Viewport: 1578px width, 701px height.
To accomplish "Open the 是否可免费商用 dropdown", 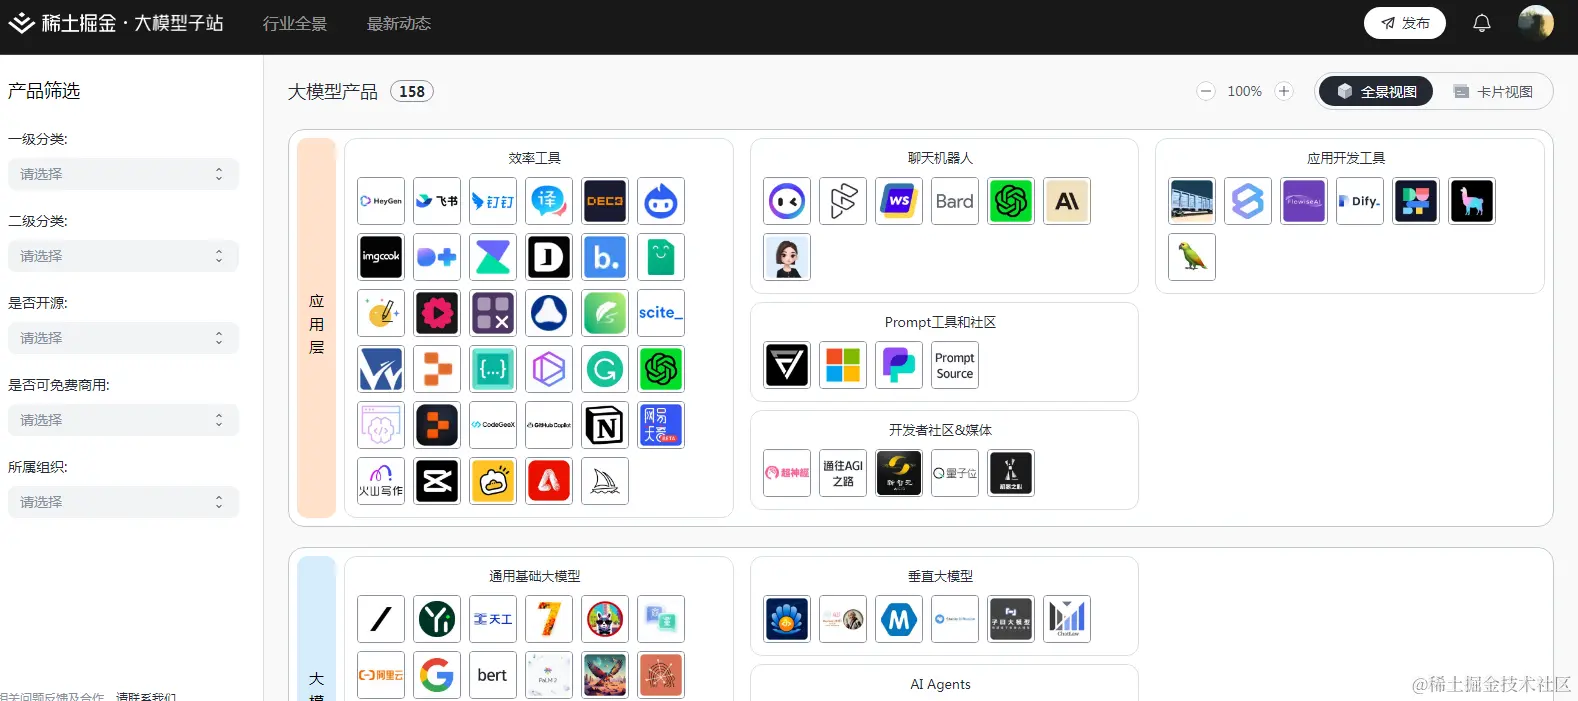I will coord(123,420).
